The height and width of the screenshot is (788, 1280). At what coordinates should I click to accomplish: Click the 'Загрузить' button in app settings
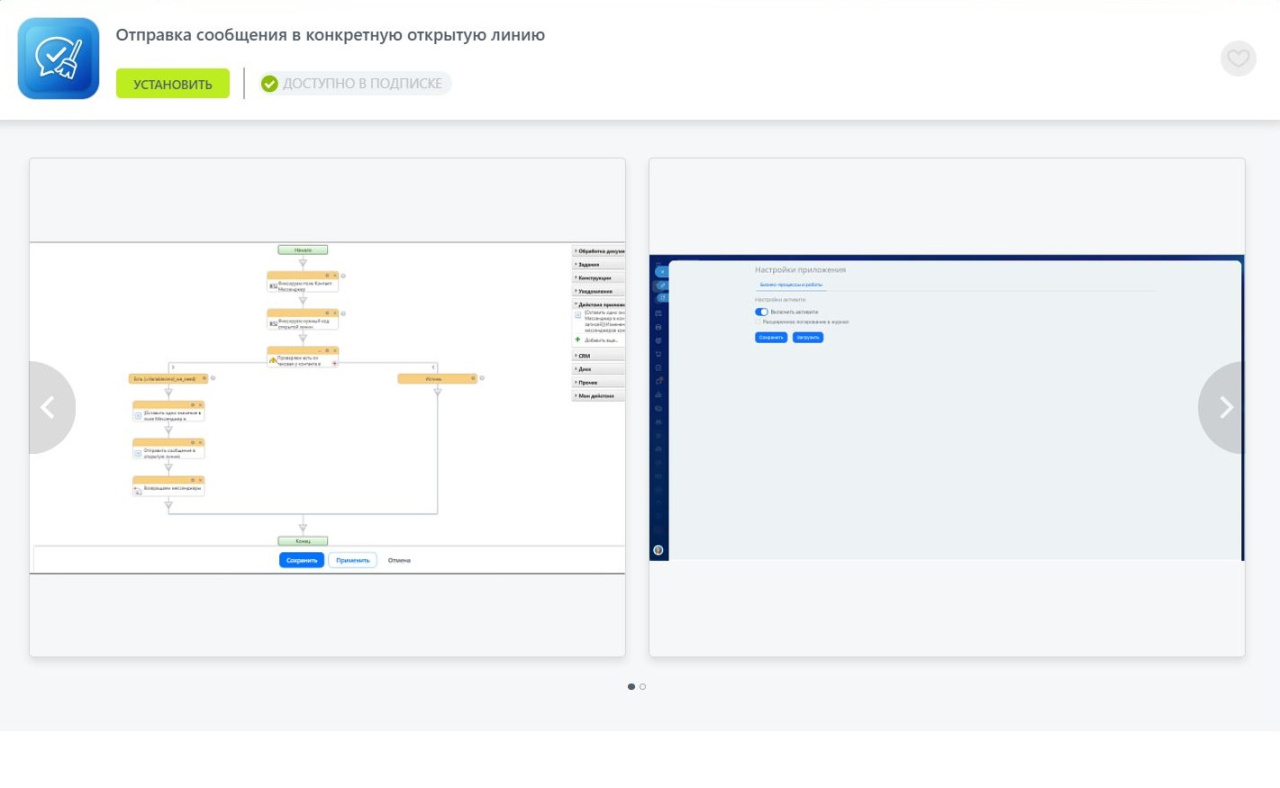(808, 338)
